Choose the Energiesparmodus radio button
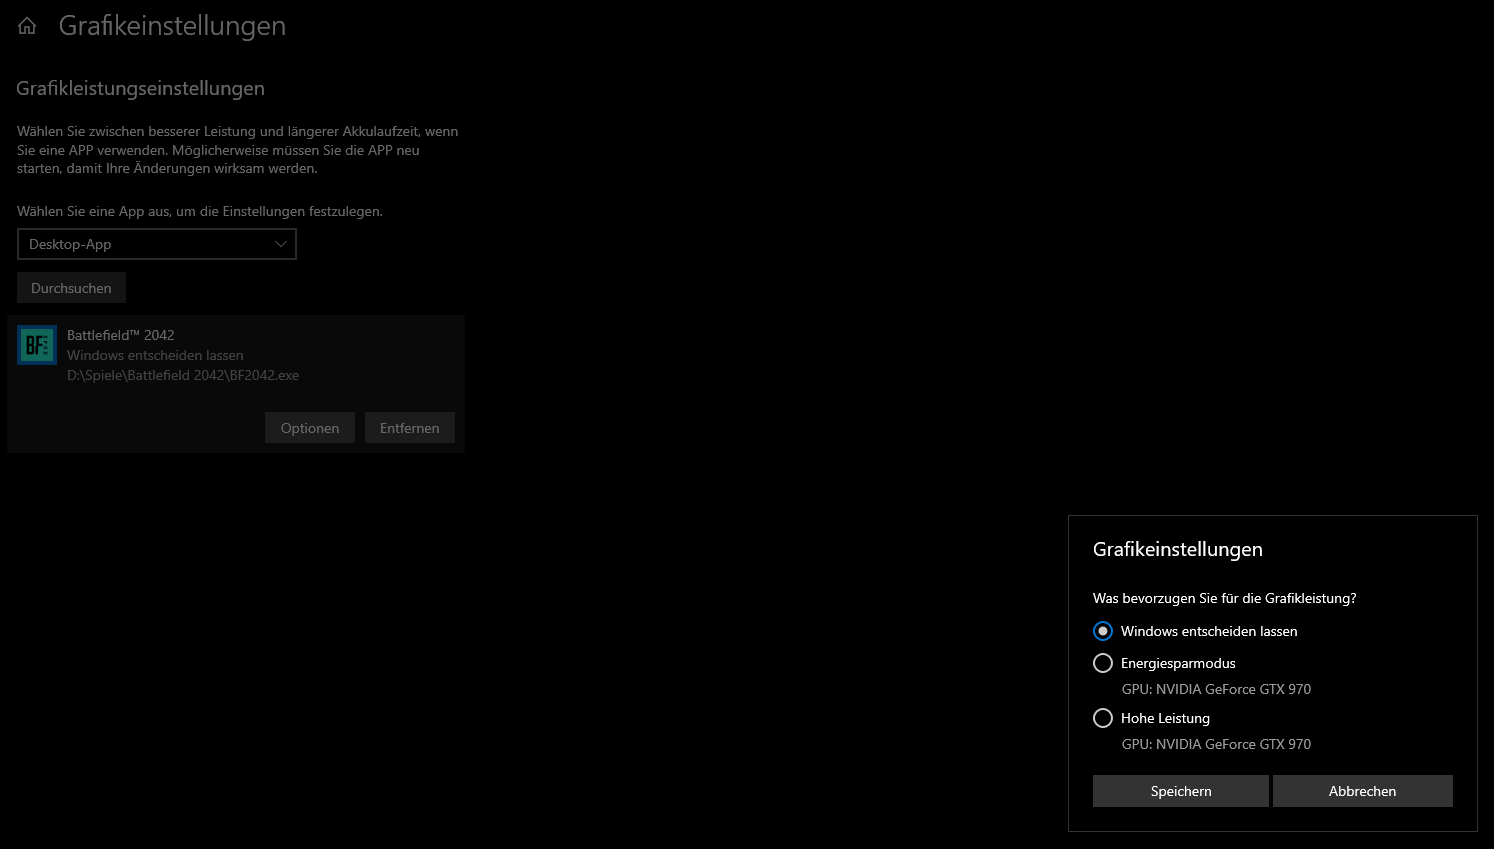 coord(1103,663)
